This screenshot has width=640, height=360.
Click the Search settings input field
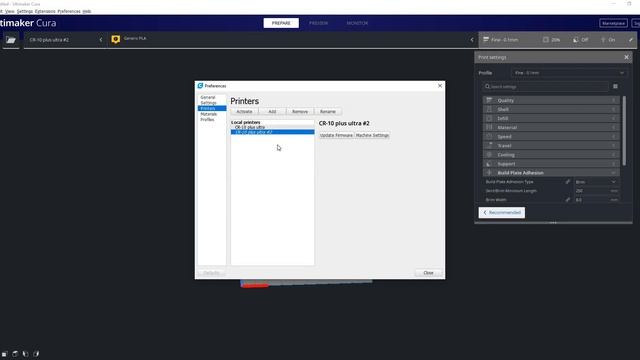546,87
